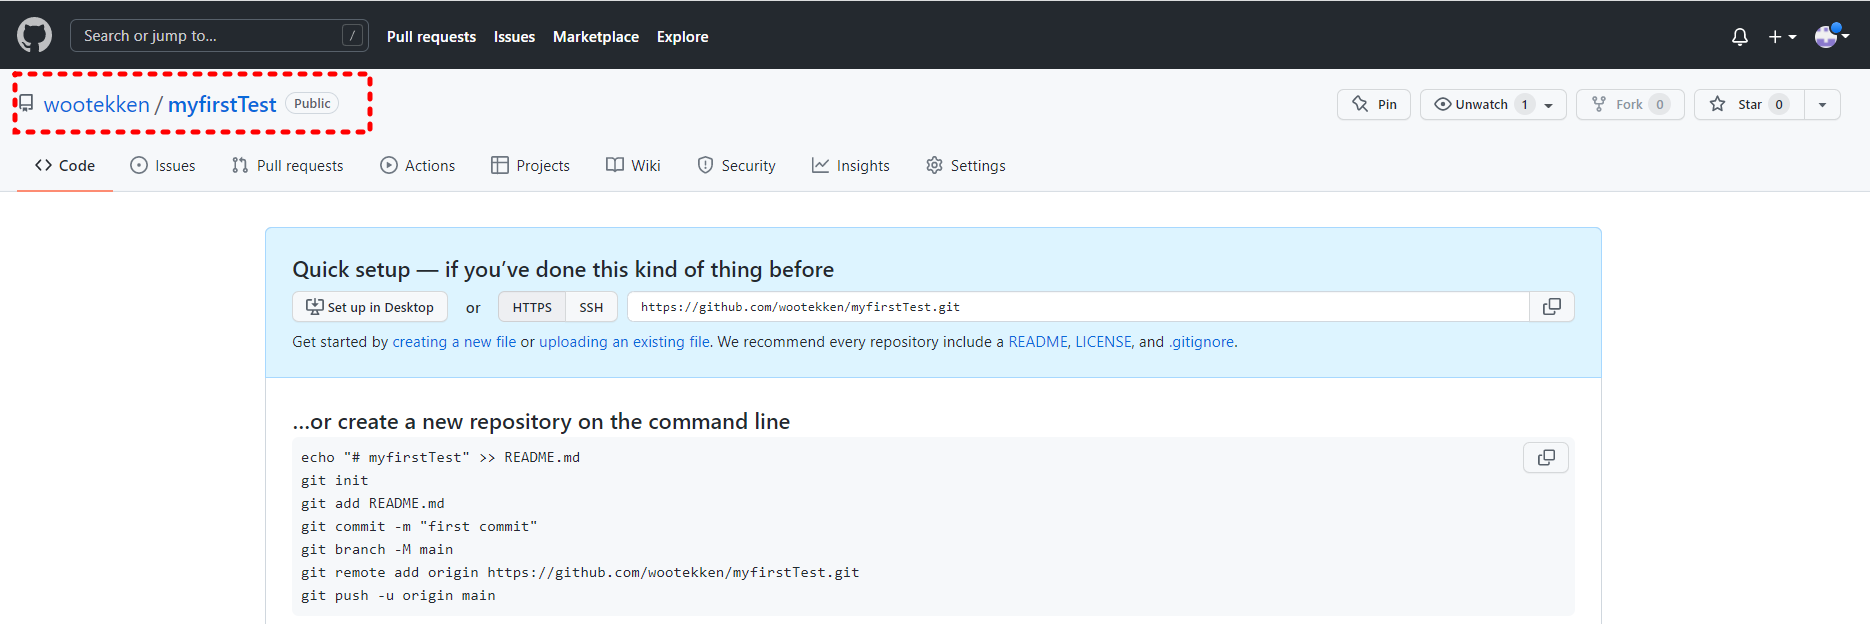The height and width of the screenshot is (624, 1870).
Task: Expand the Star lists dropdown arrow
Action: [x=1822, y=104]
